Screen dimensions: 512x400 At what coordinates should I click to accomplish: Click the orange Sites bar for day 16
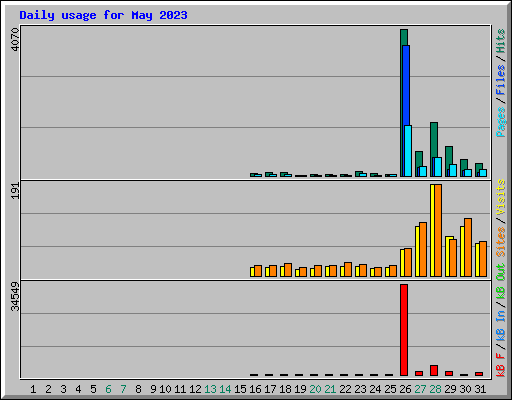258,271
